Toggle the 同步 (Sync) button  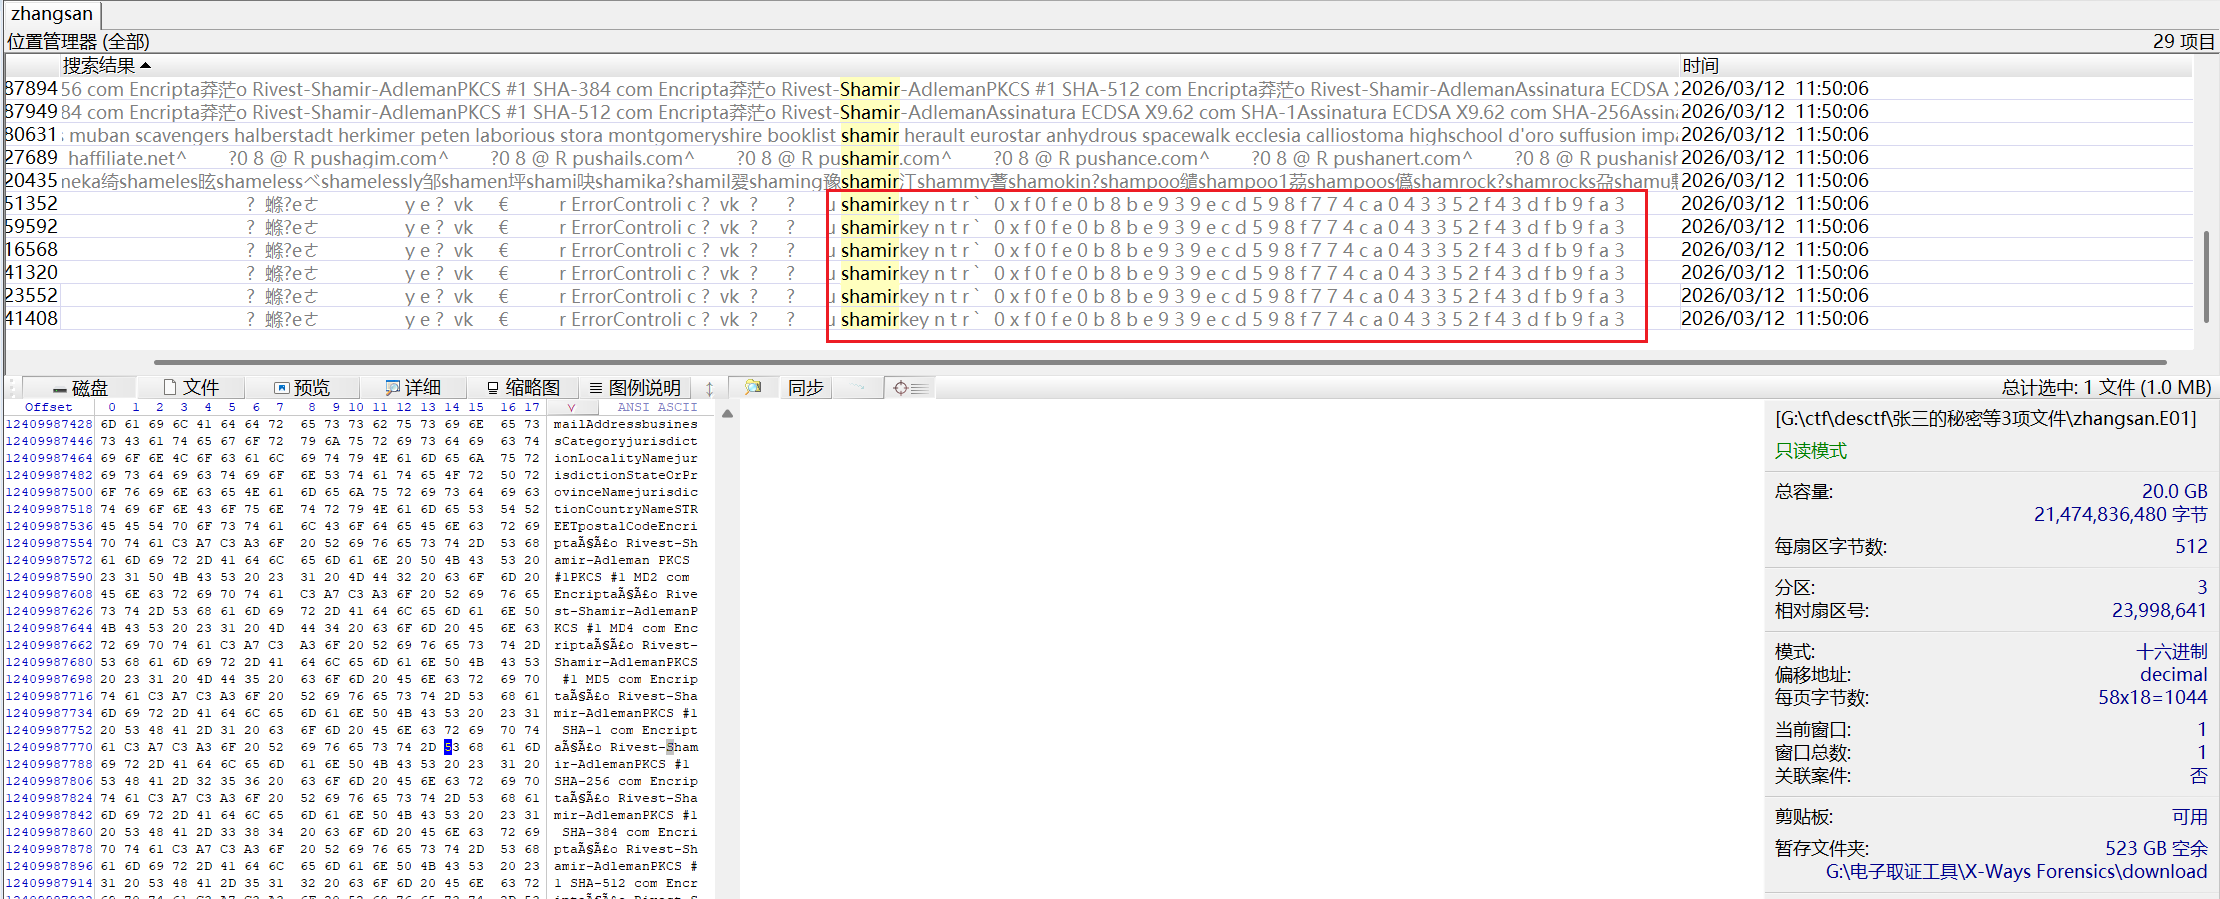pyautogui.click(x=805, y=388)
